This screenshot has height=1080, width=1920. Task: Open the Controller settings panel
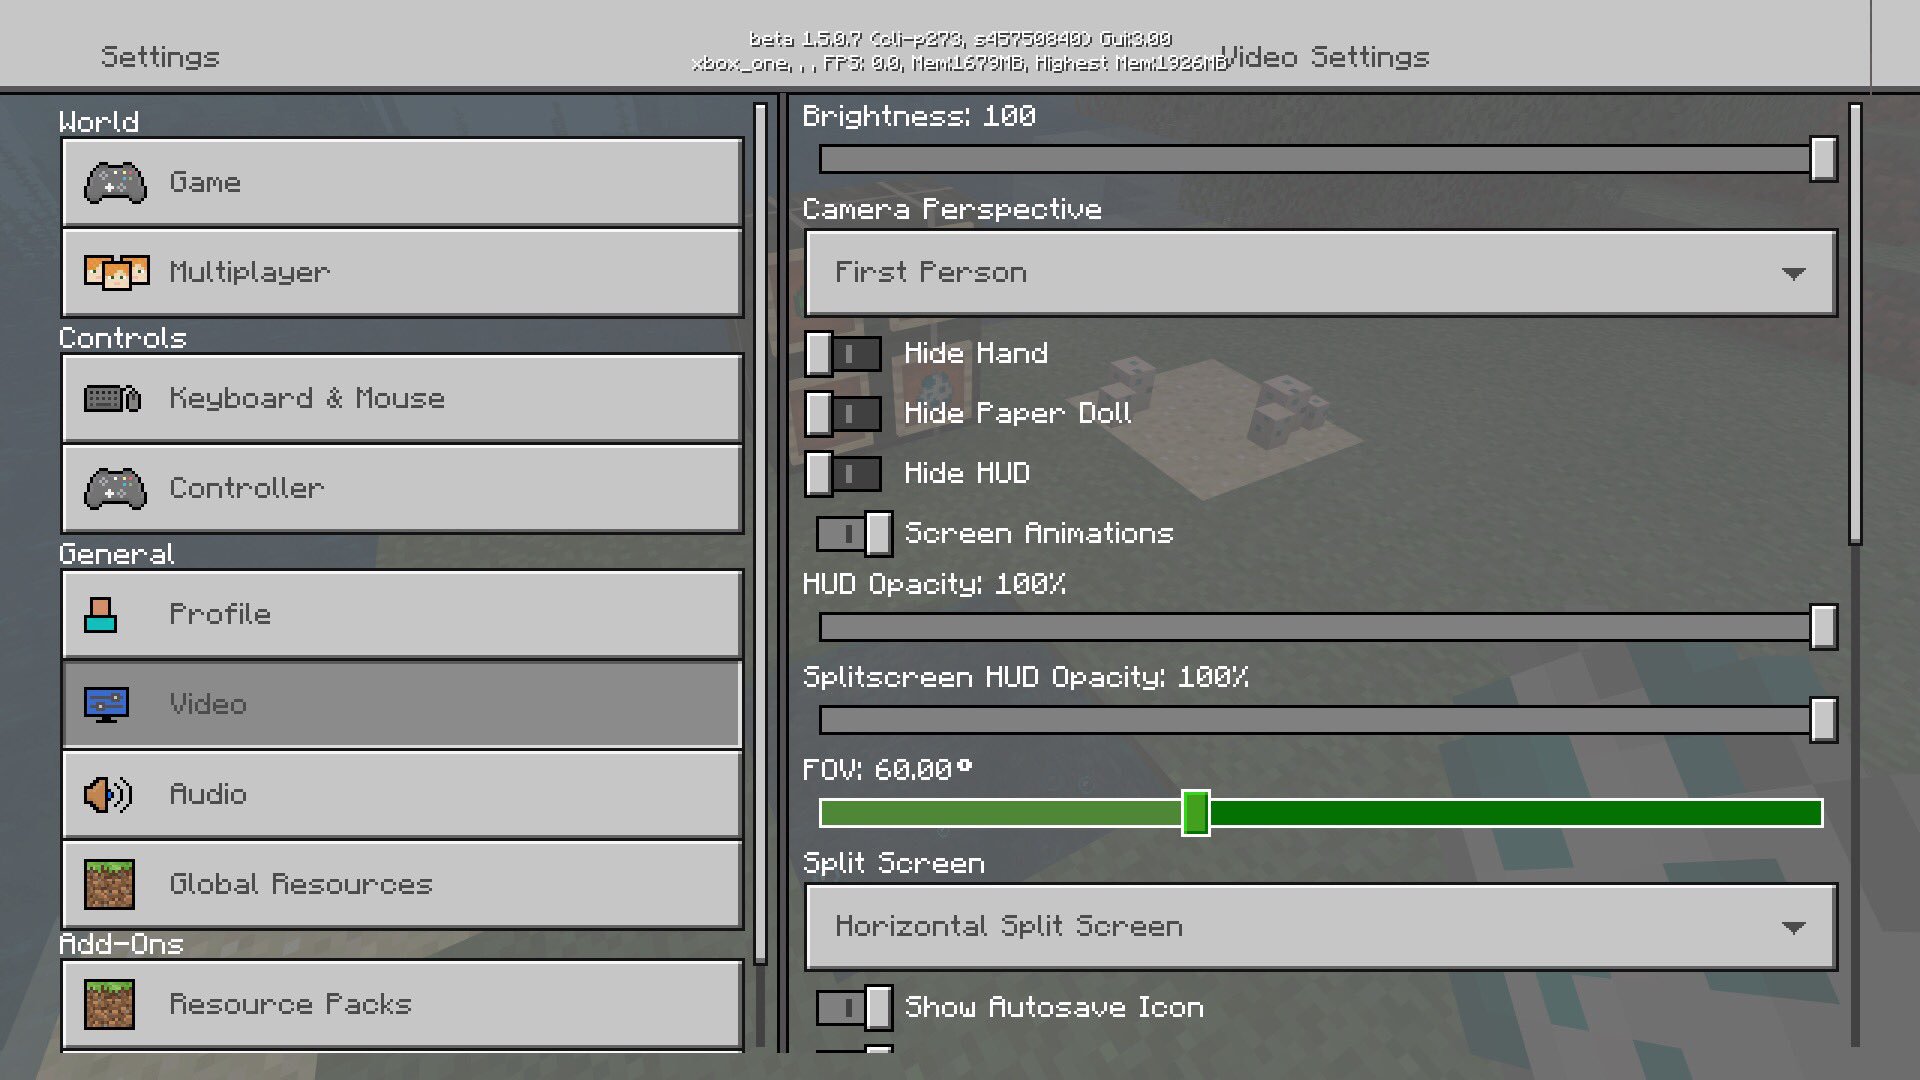coord(402,487)
